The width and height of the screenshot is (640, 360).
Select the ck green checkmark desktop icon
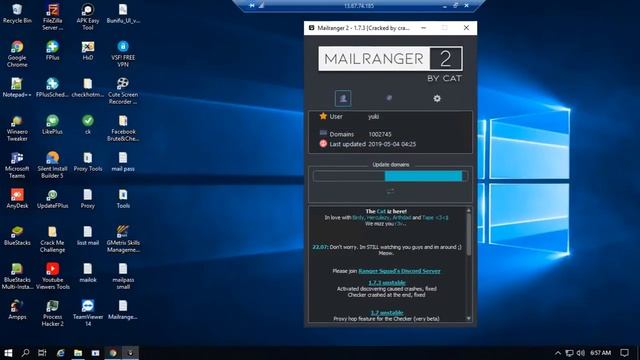tap(87, 124)
